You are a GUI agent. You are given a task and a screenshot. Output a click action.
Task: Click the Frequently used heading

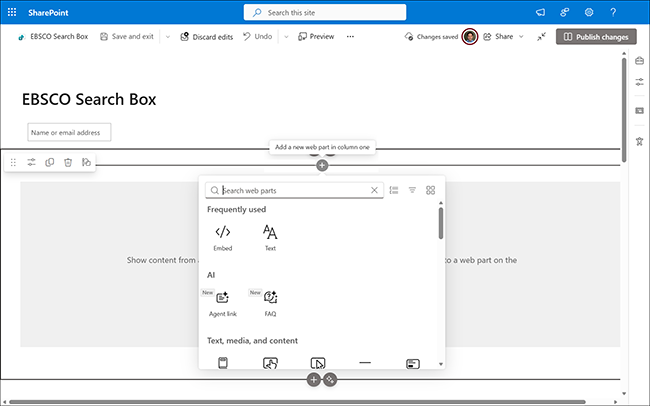click(x=236, y=209)
